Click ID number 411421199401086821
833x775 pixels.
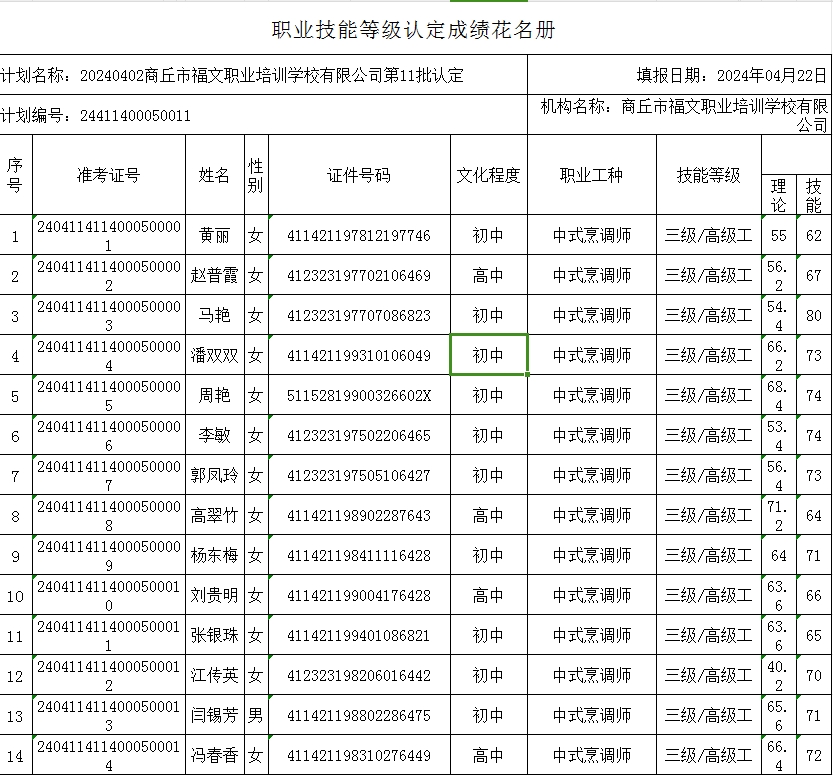359,635
